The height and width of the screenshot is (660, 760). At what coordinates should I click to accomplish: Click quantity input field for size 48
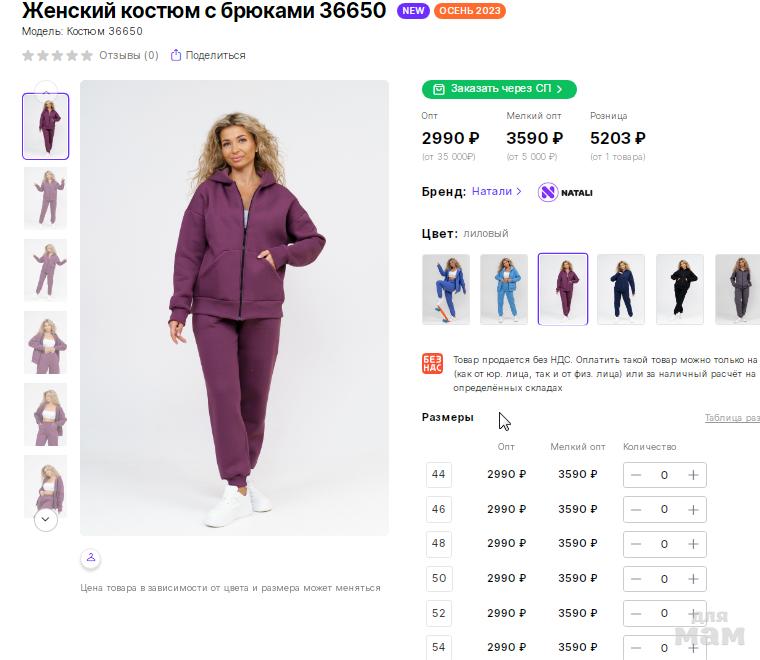coord(664,545)
